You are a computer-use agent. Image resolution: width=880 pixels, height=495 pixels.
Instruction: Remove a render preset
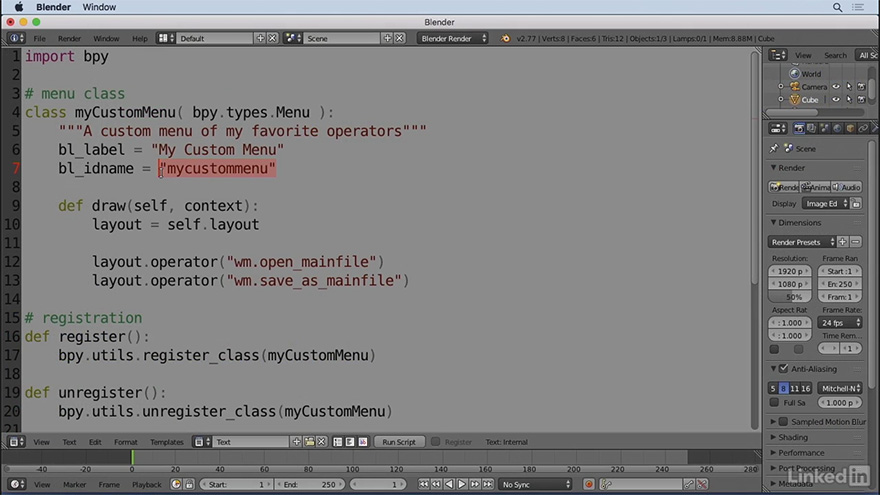tap(855, 242)
